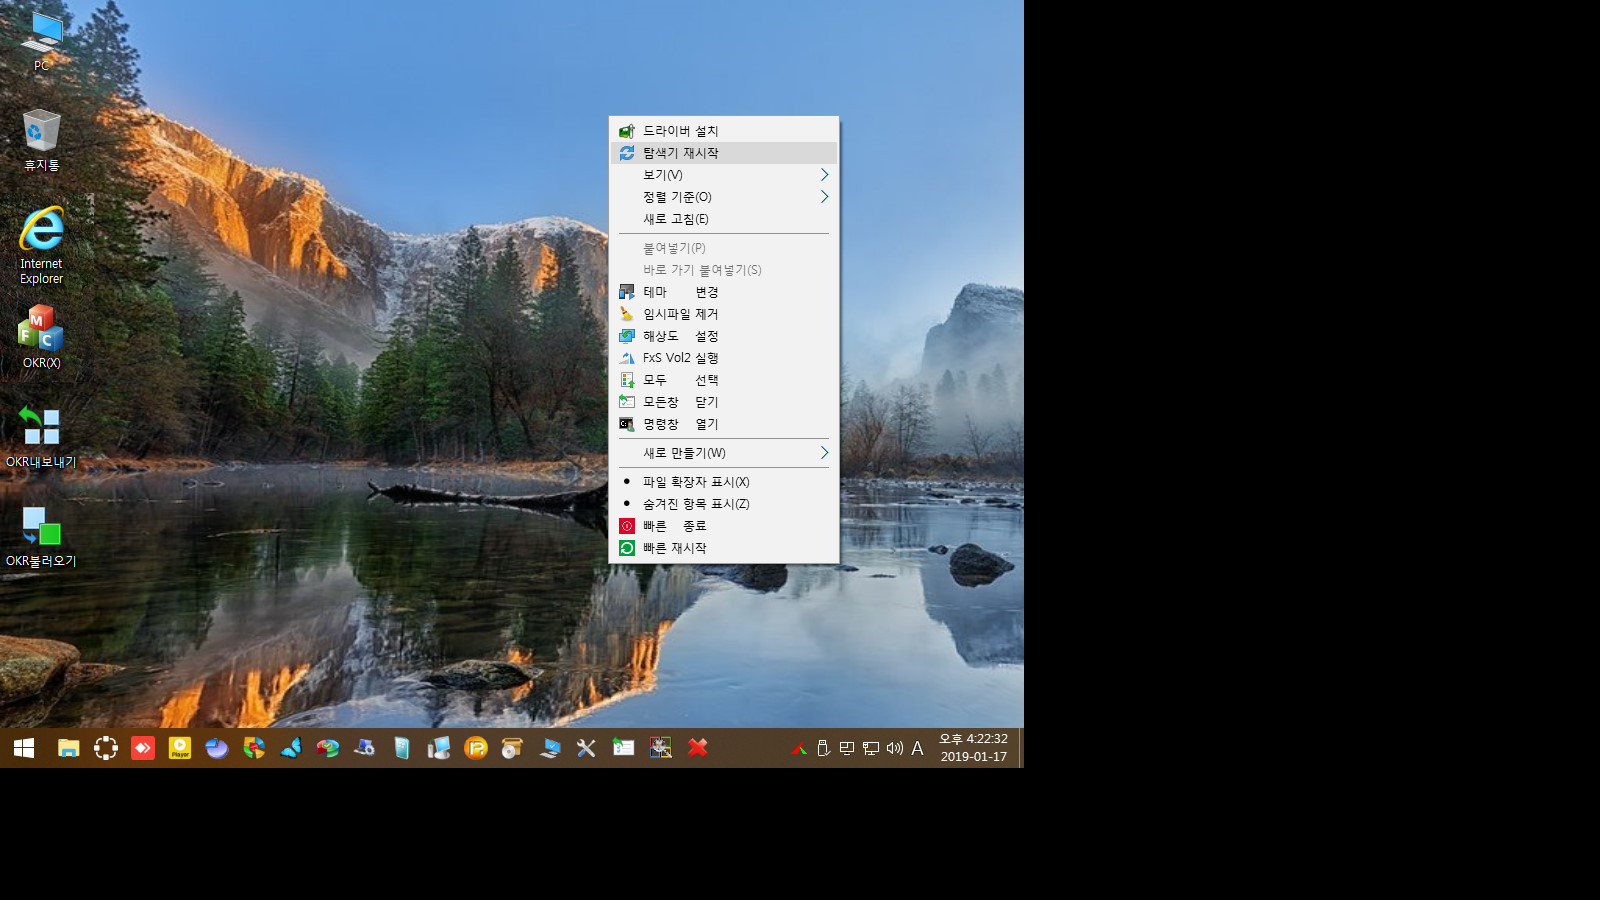Select 새로 고침(E) in context menu

click(724, 219)
